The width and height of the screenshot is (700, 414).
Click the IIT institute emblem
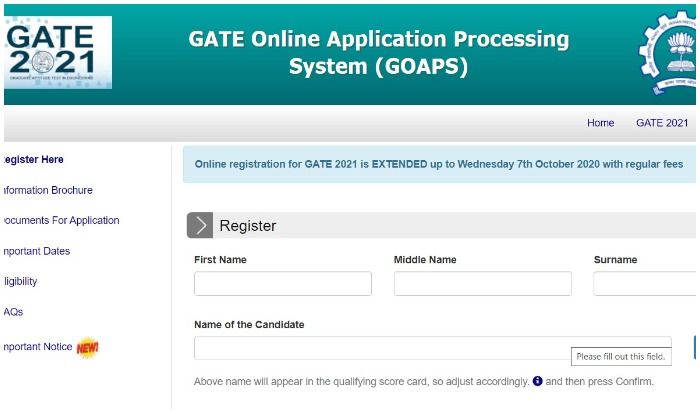click(668, 52)
